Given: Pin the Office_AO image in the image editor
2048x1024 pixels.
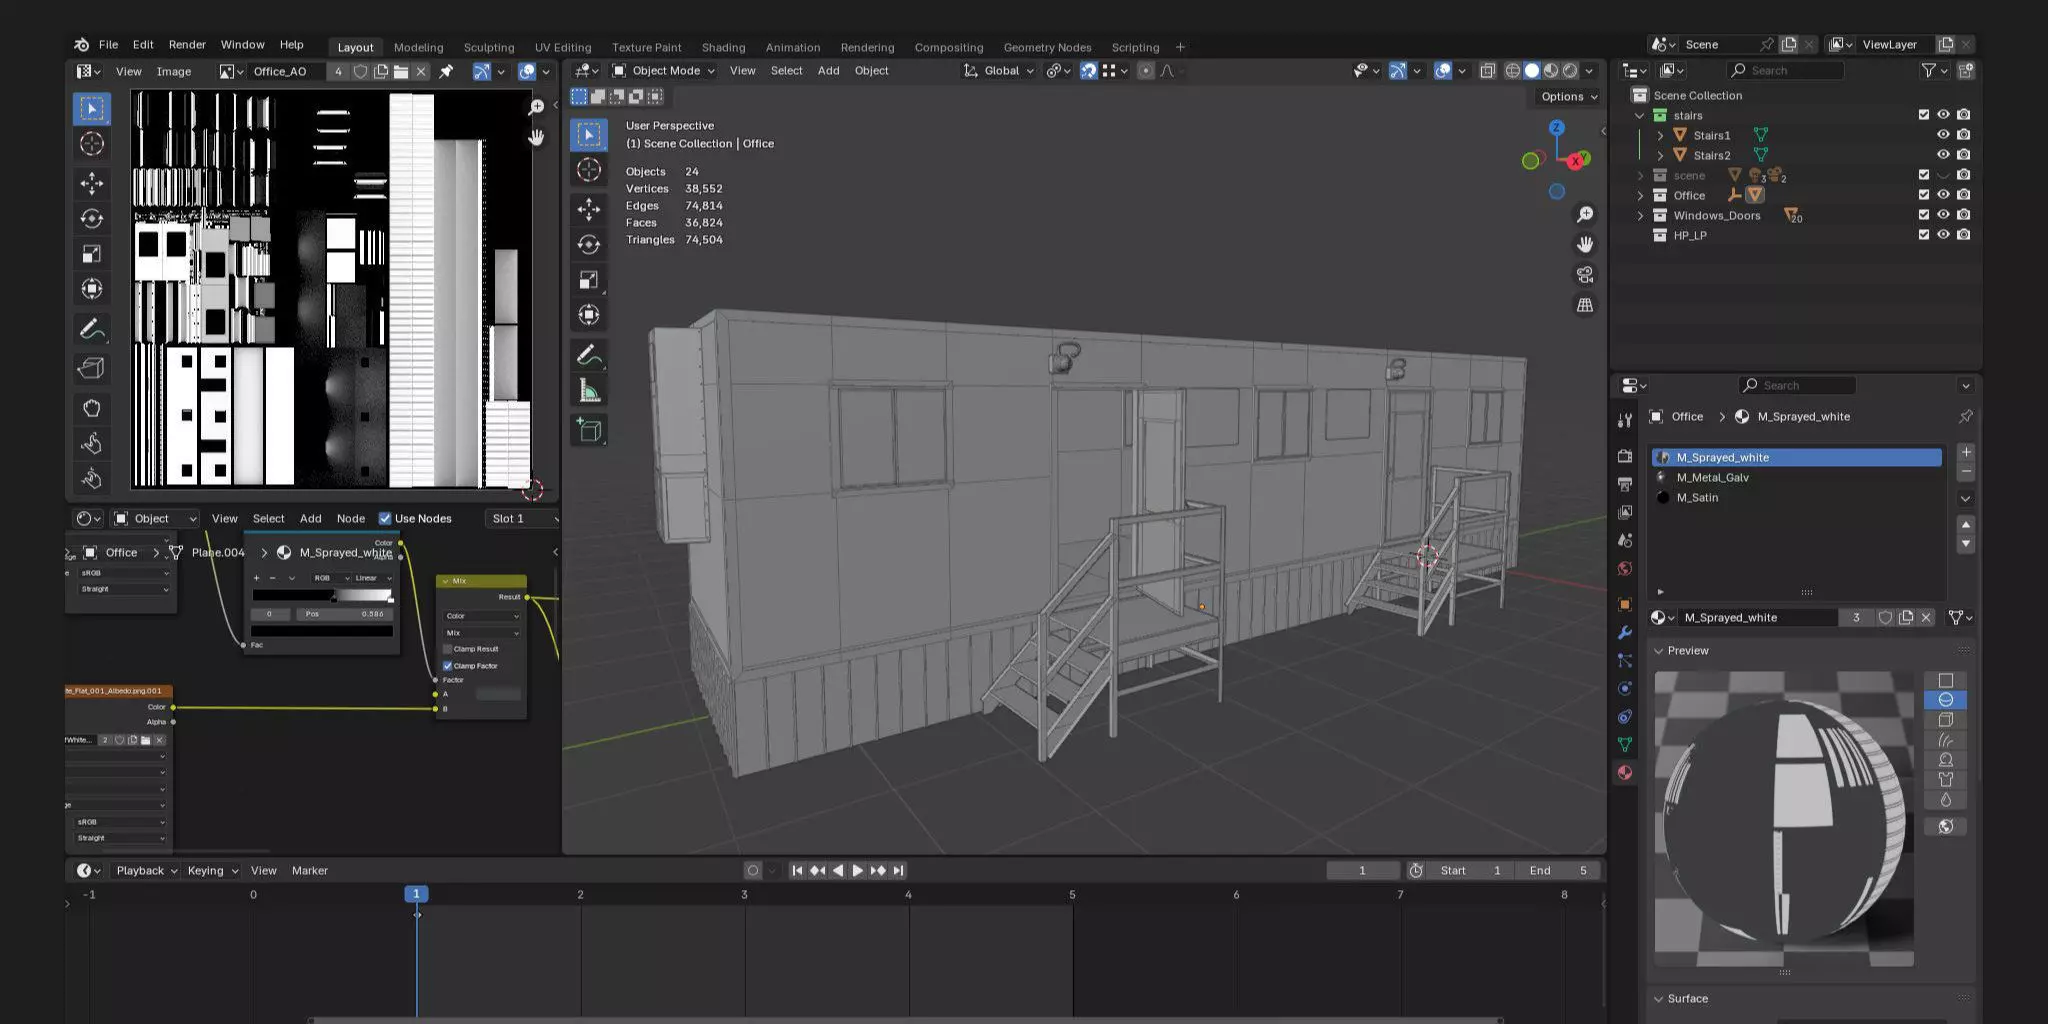Looking at the screenshot, I should (x=446, y=71).
